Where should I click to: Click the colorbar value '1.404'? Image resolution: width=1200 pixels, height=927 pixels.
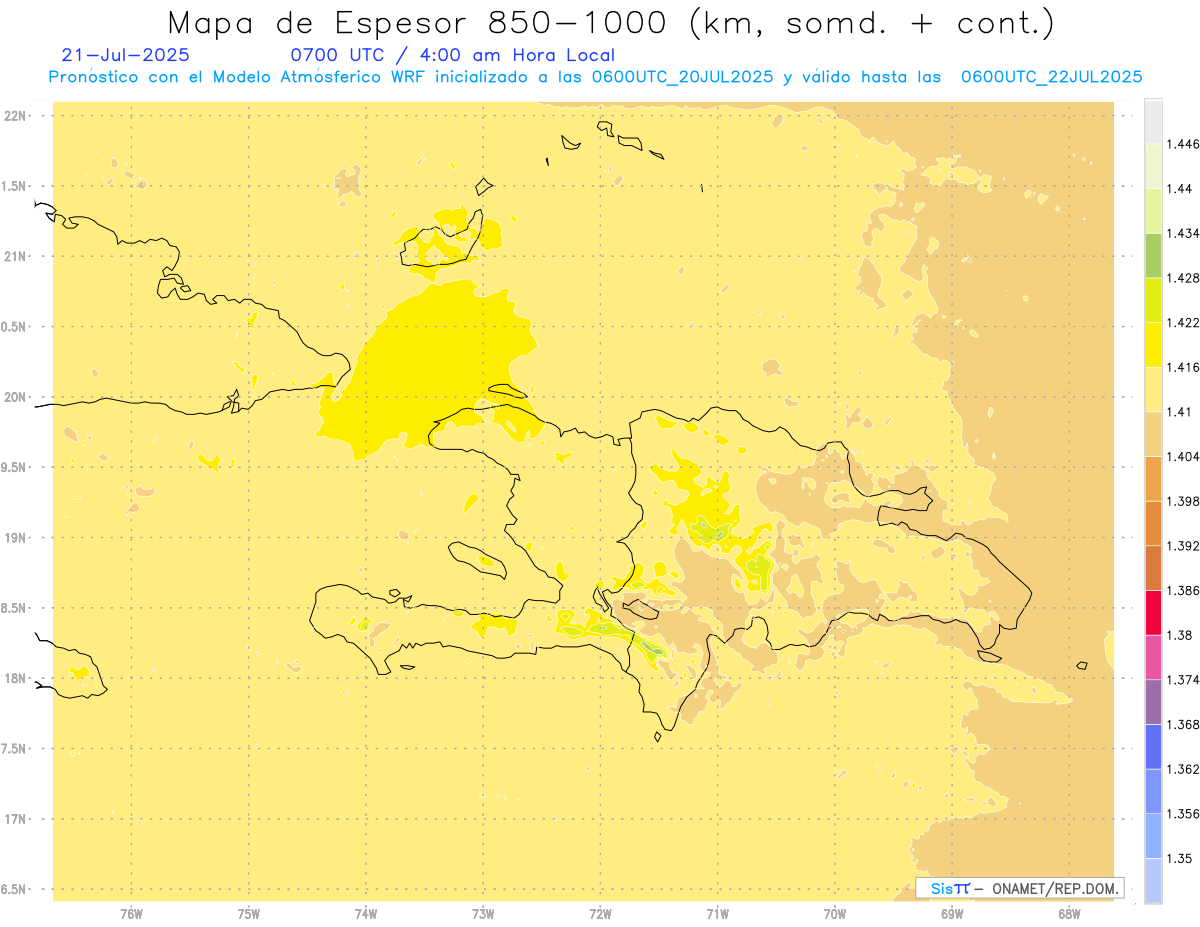pos(1184,456)
